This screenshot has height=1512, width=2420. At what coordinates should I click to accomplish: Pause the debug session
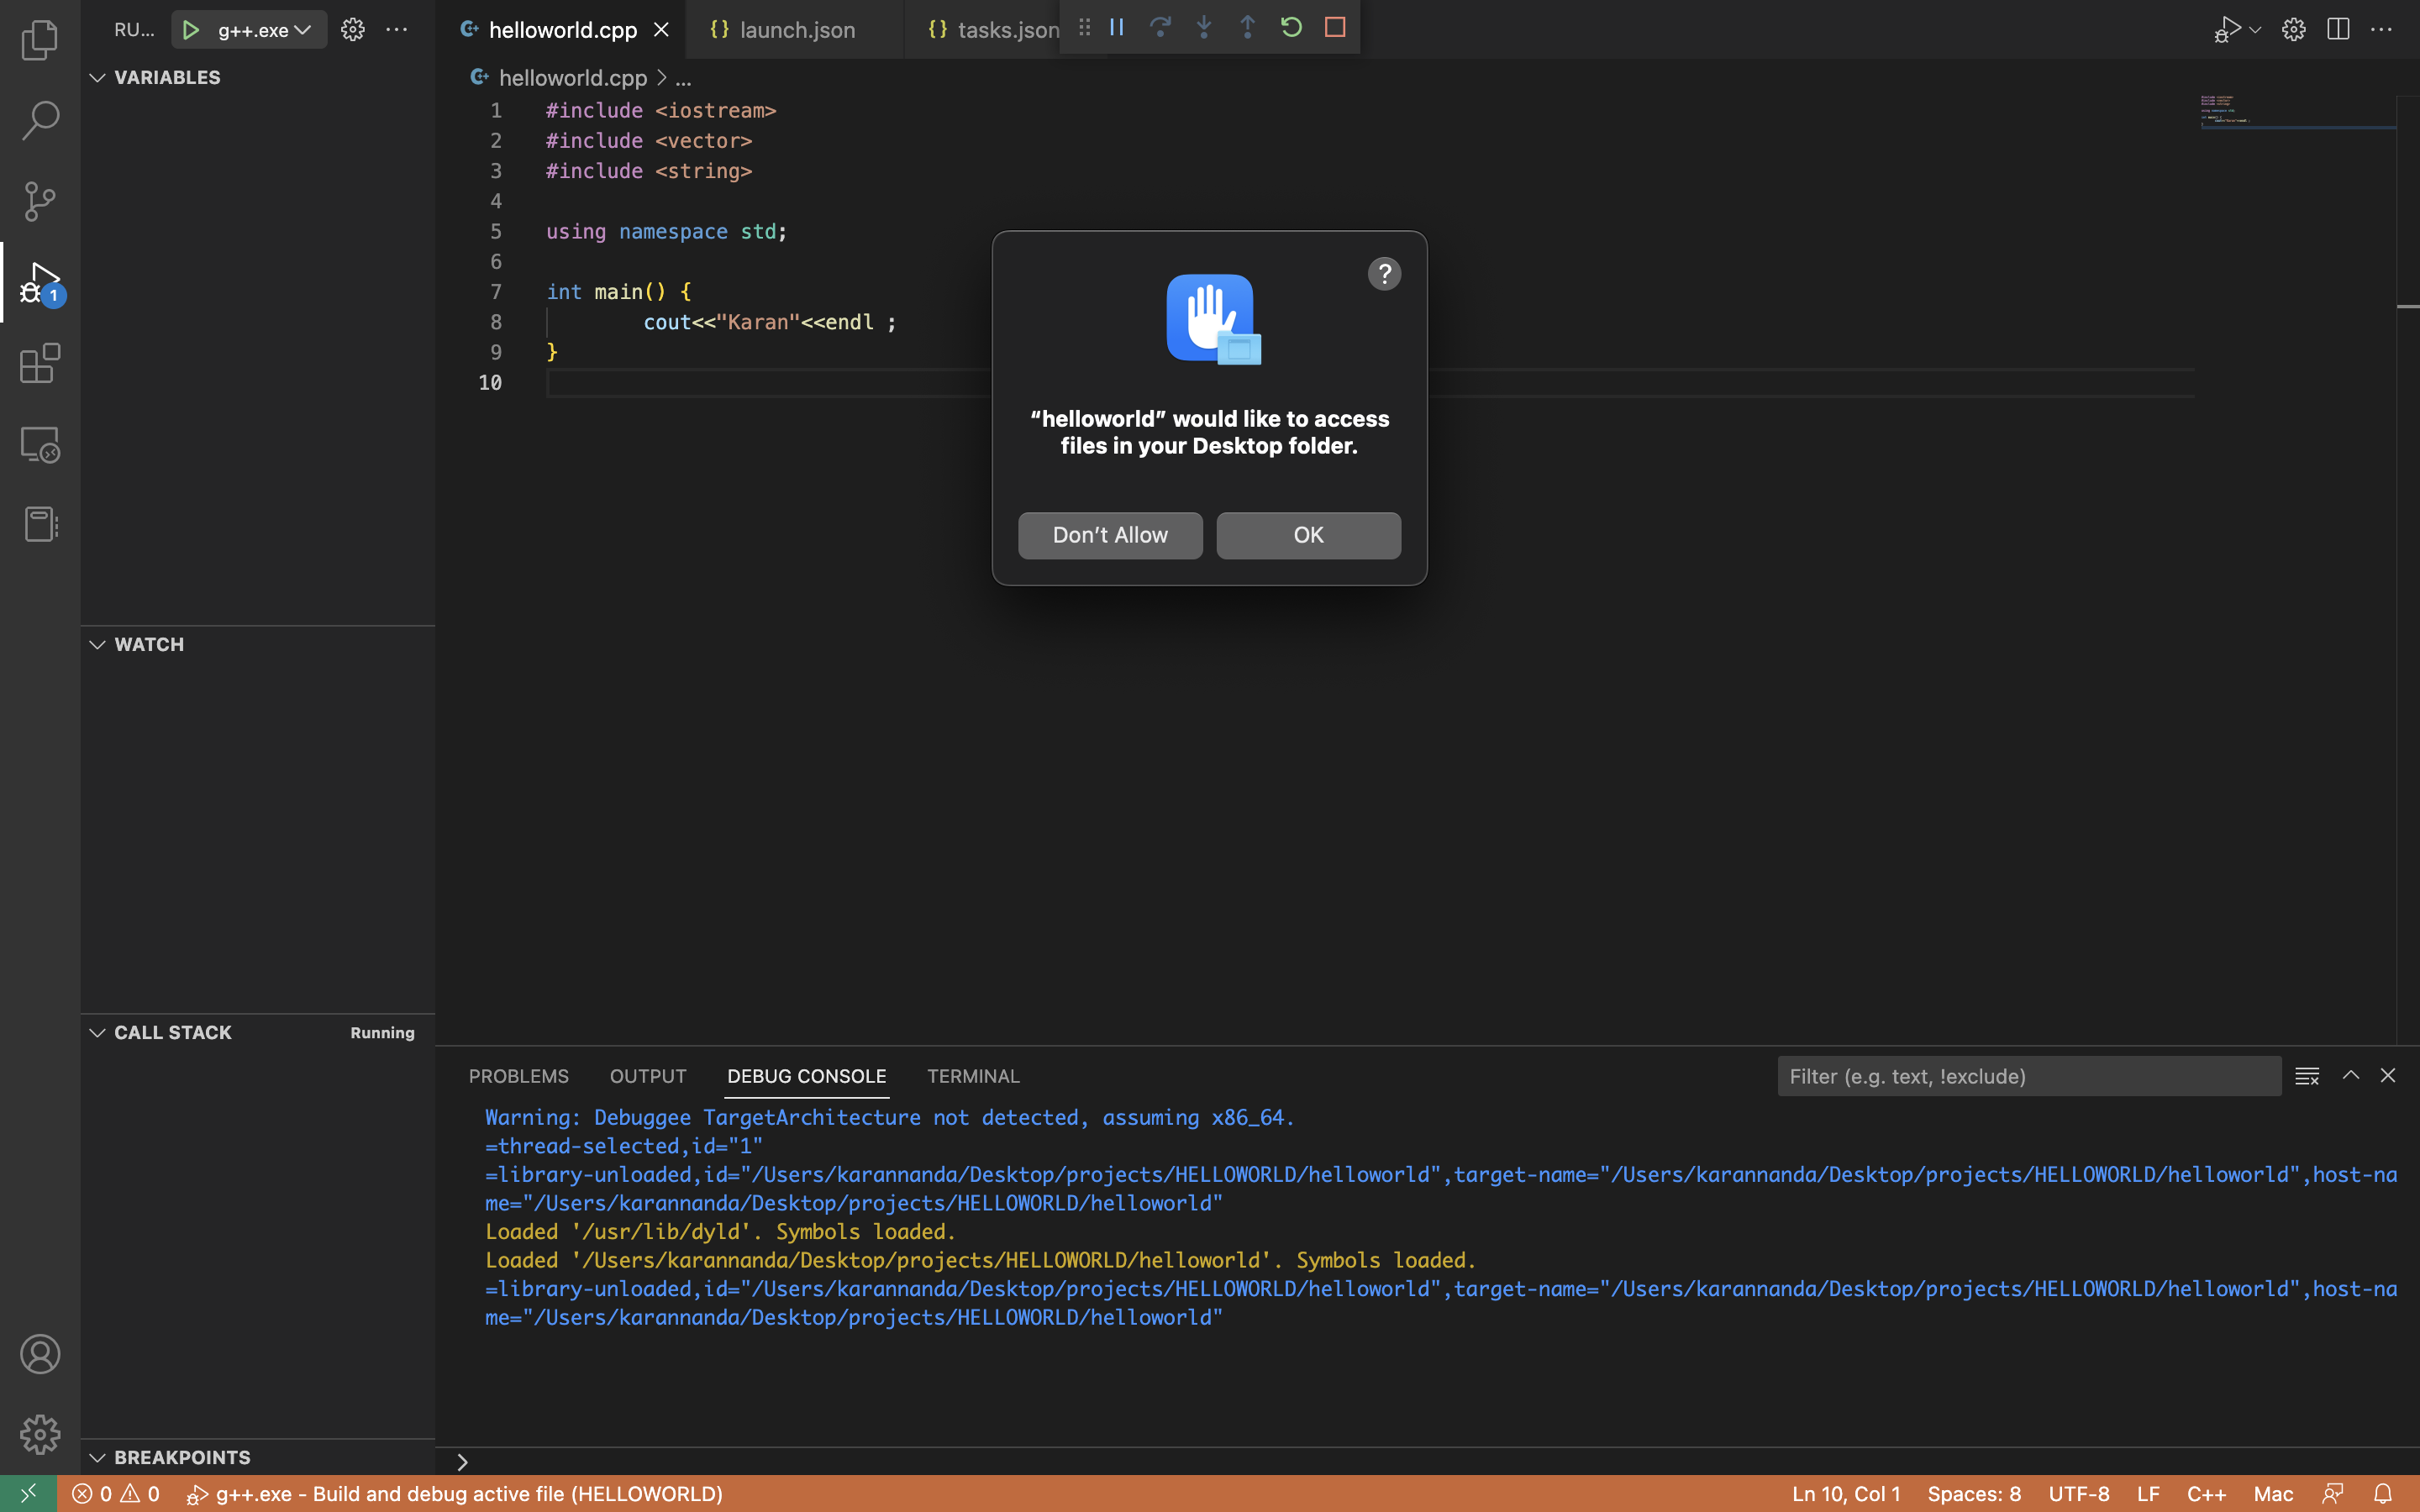pos(1116,27)
